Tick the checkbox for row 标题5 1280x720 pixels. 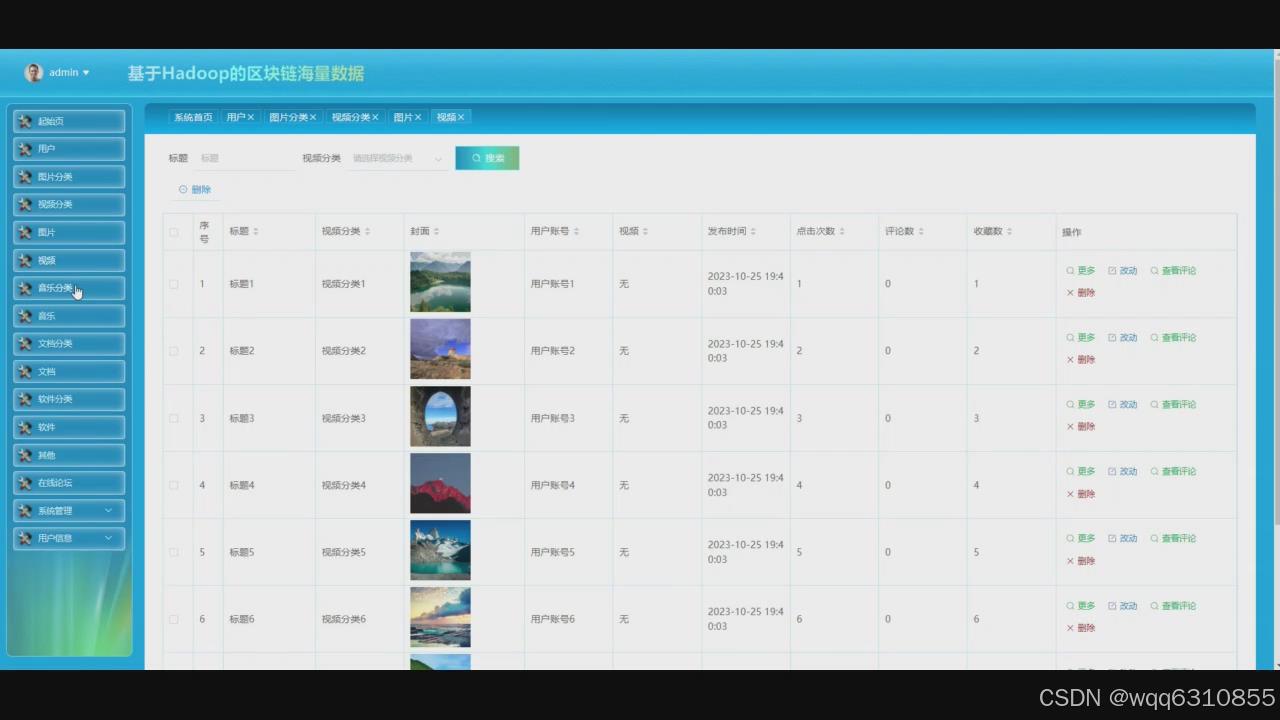[174, 552]
